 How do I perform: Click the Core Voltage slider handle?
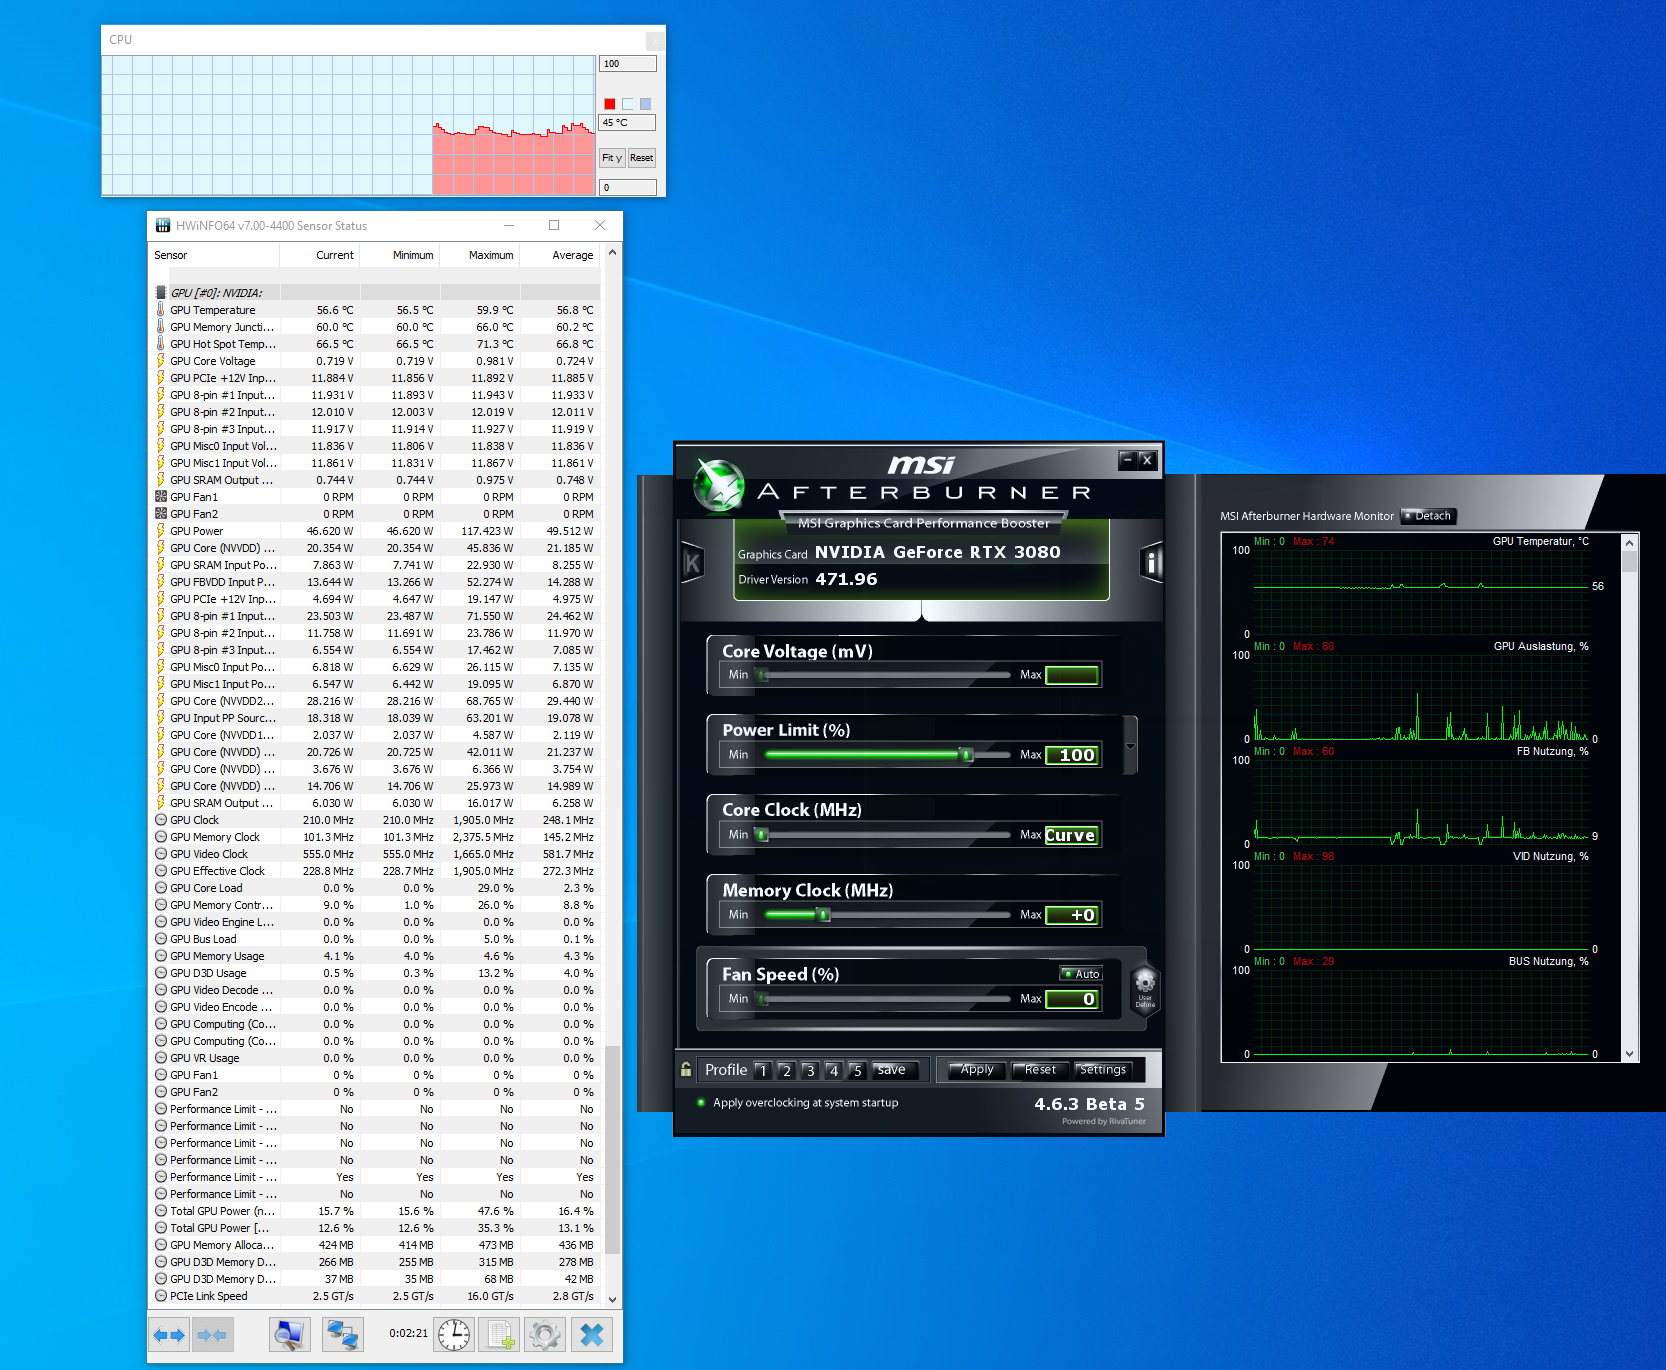tap(763, 675)
